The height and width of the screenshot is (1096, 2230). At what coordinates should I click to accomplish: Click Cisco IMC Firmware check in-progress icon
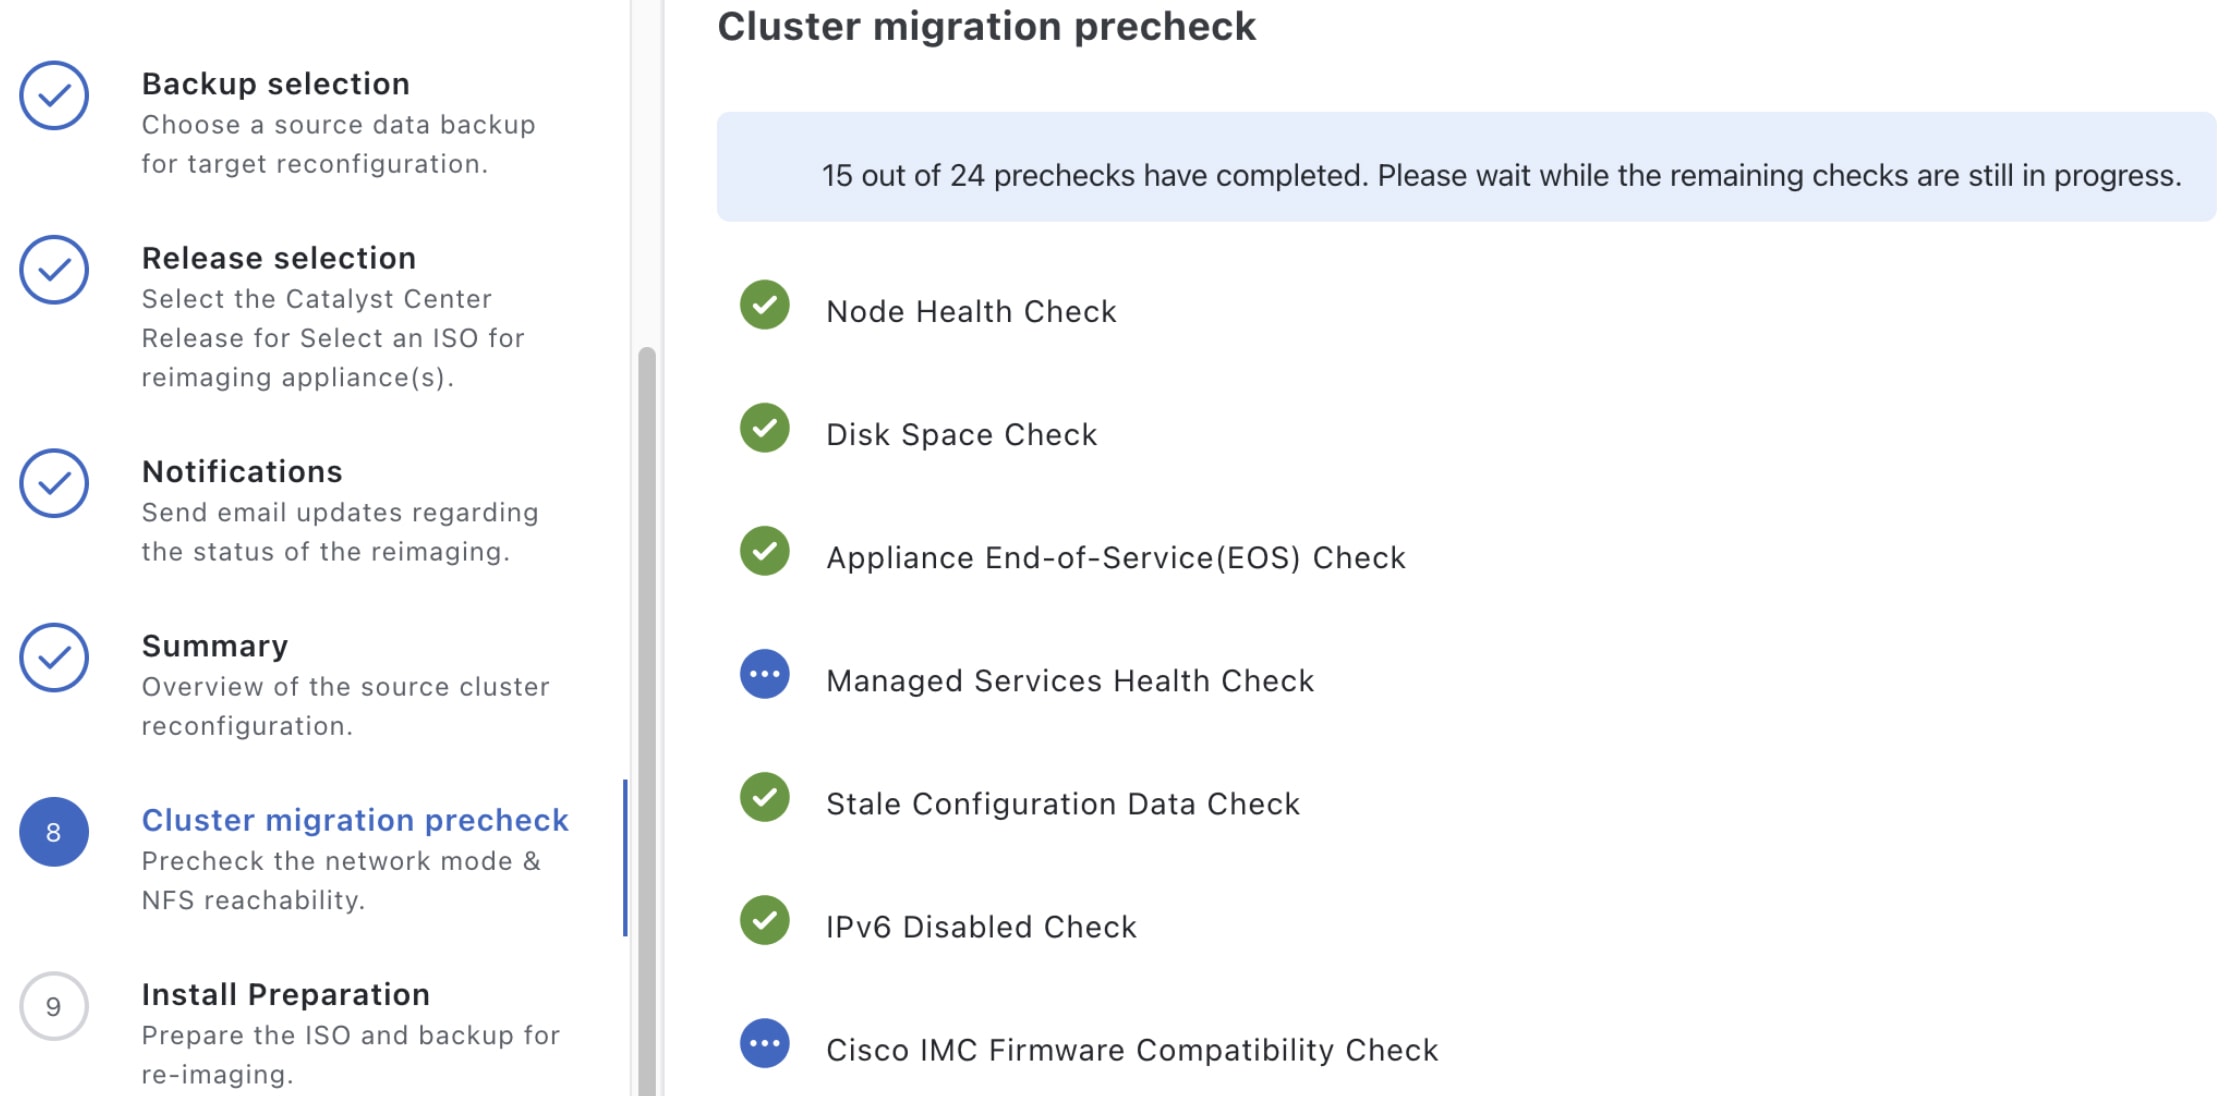click(765, 1043)
